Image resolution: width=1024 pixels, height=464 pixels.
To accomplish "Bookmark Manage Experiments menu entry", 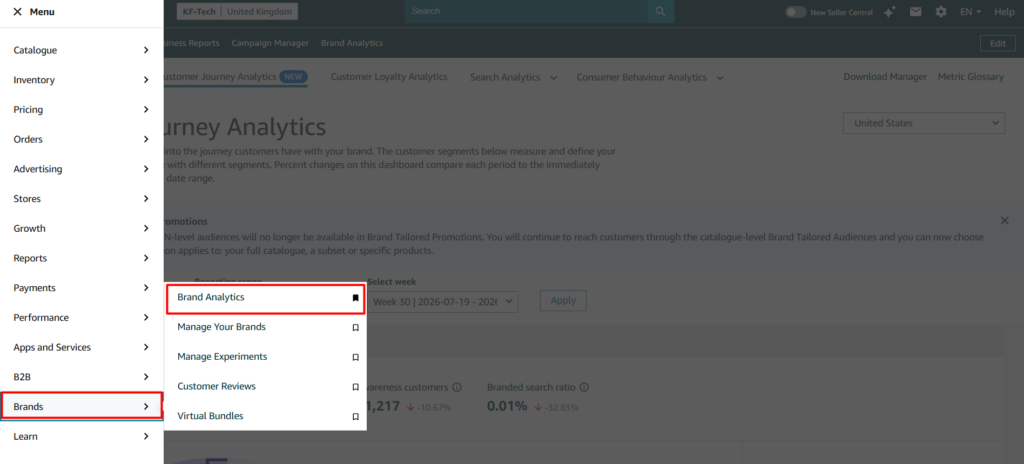I will (x=355, y=357).
